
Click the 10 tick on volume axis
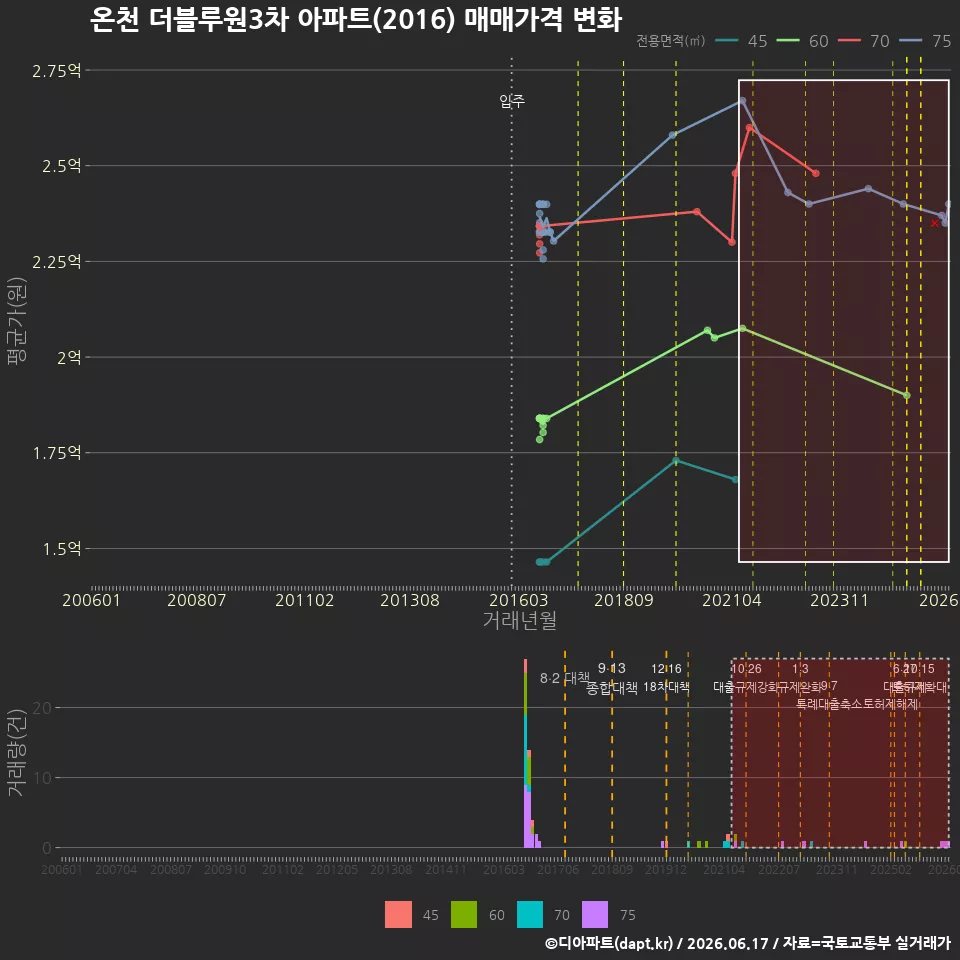[x=42, y=778]
